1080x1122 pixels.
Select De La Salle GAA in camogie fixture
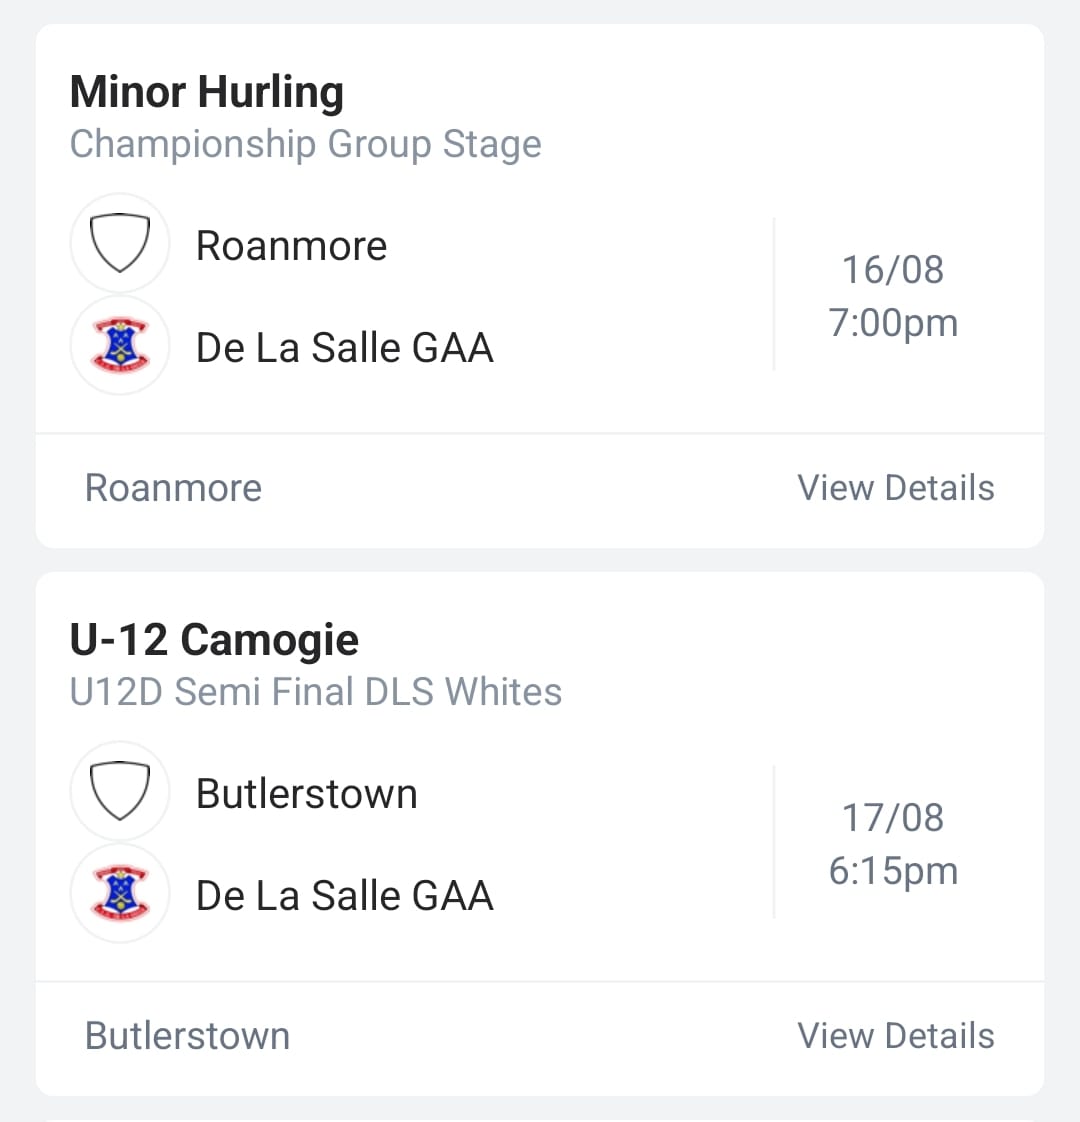[345, 896]
